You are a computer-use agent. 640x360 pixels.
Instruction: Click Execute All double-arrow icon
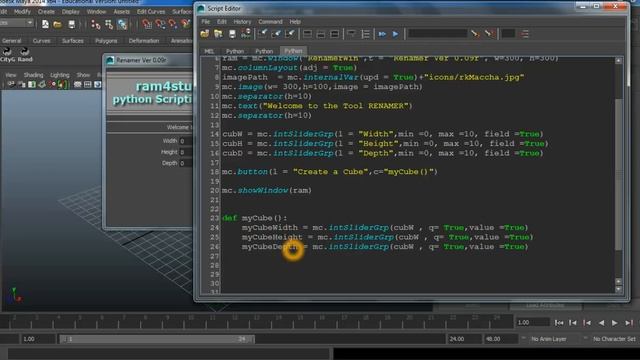(x=382, y=34)
